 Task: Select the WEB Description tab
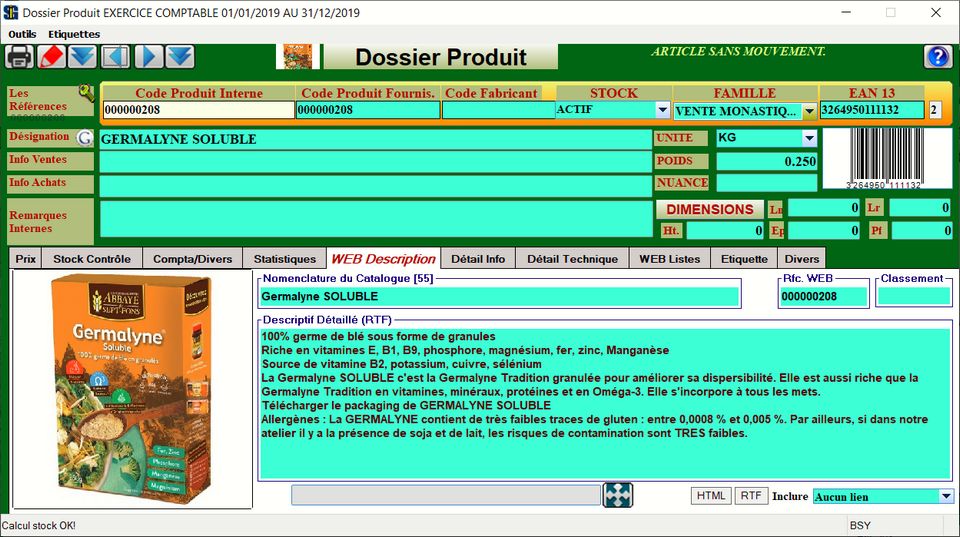click(383, 258)
